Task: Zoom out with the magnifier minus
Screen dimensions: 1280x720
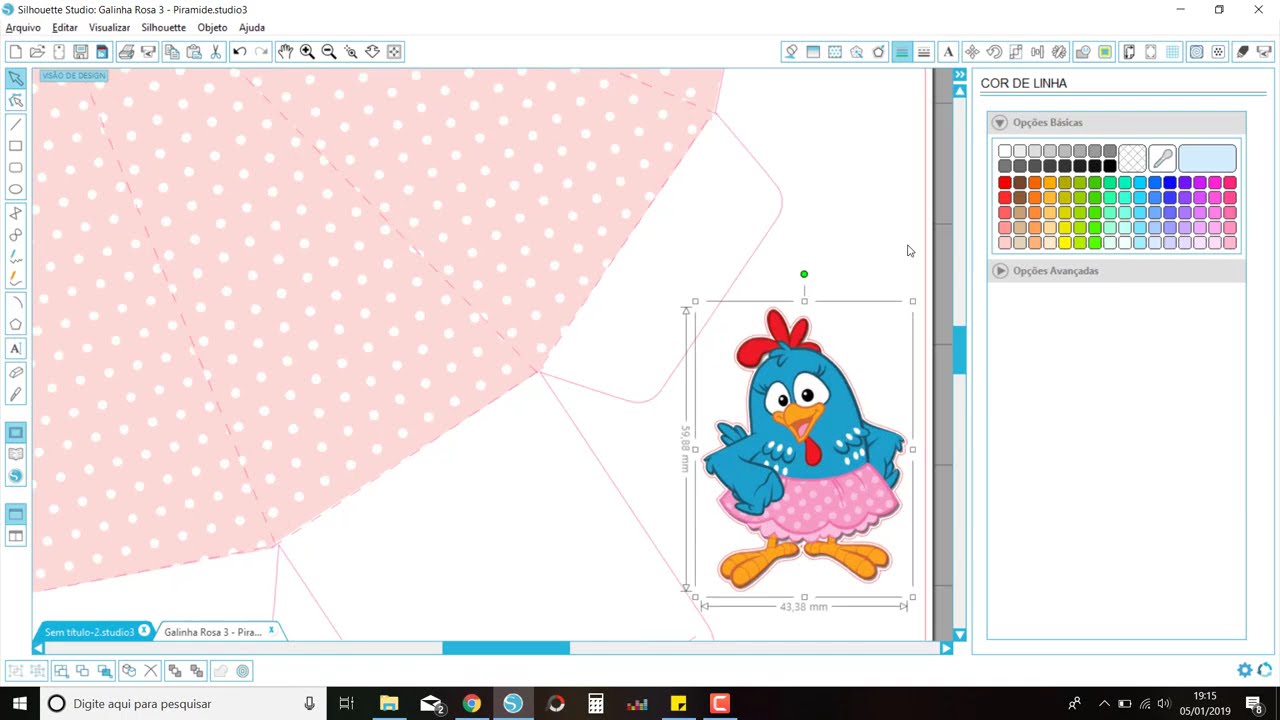Action: (329, 51)
